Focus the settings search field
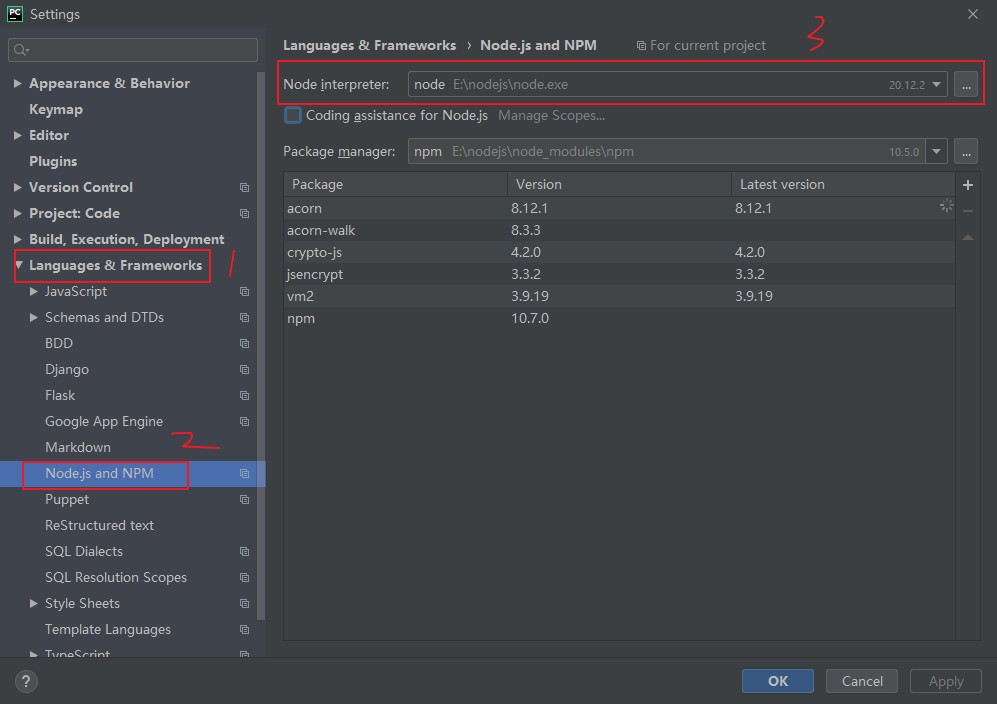This screenshot has width=997, height=704. [x=133, y=50]
